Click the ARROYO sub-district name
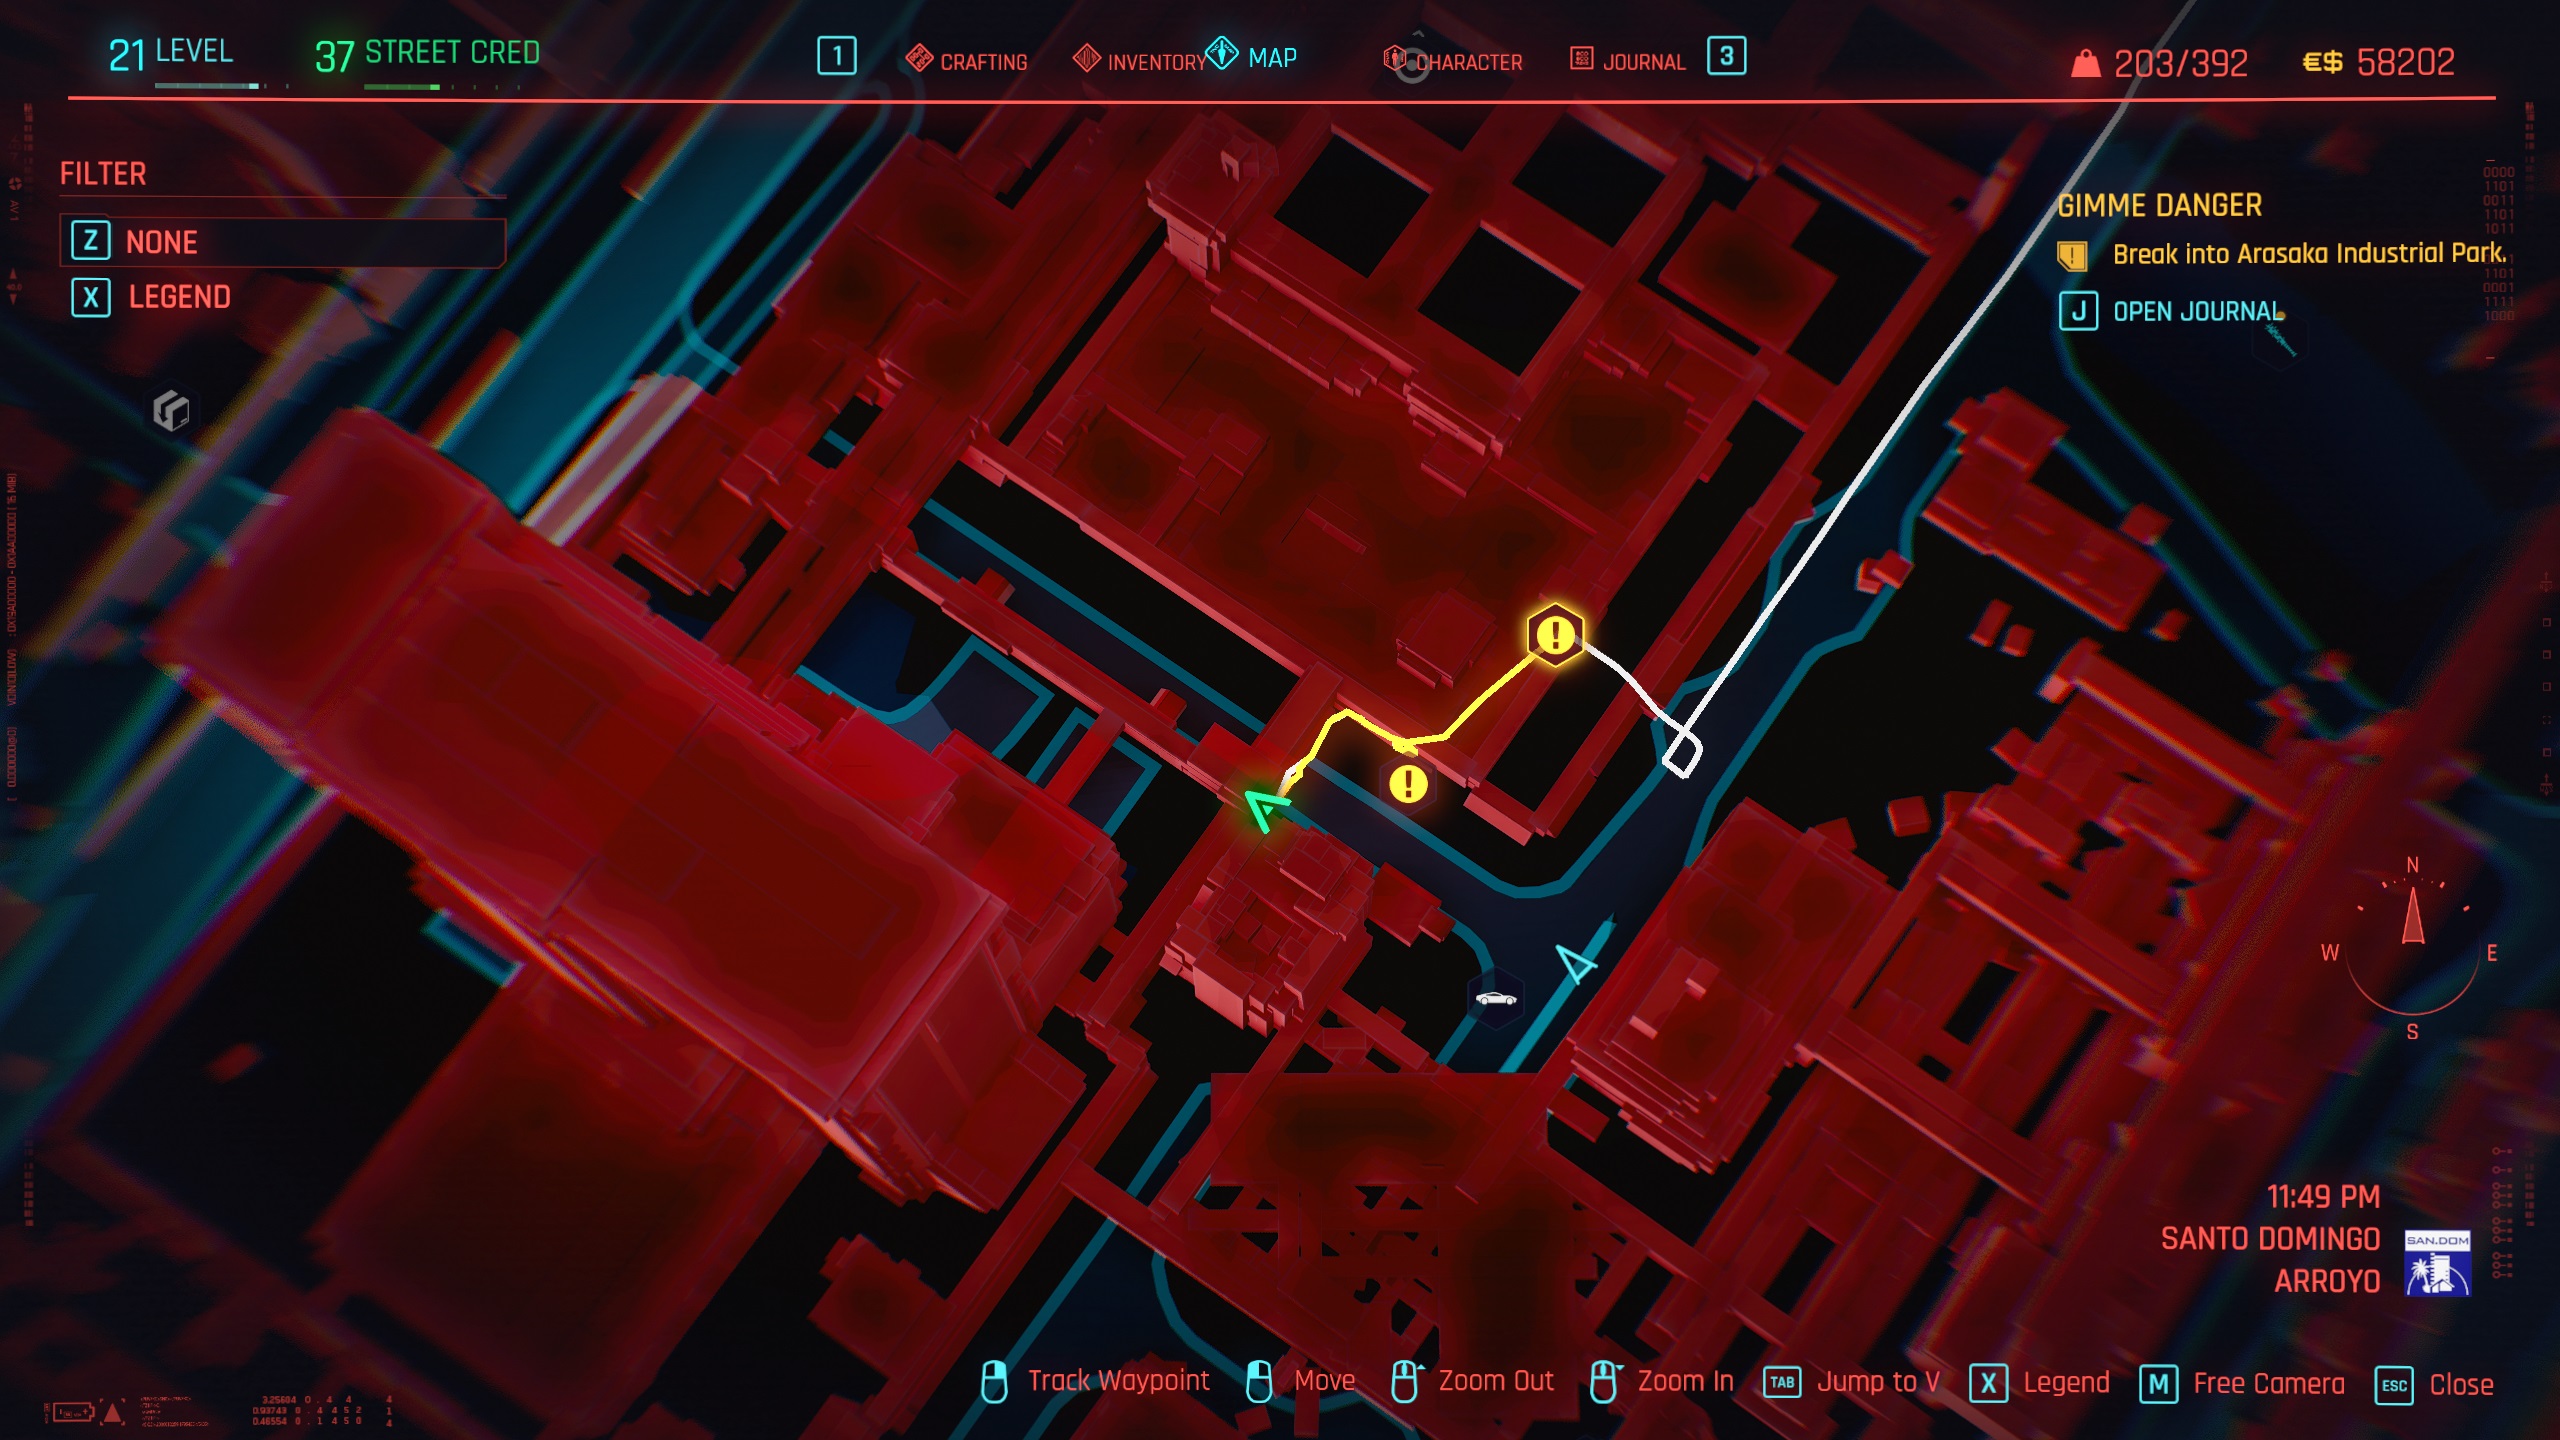This screenshot has height=1440, width=2560. click(2327, 1281)
